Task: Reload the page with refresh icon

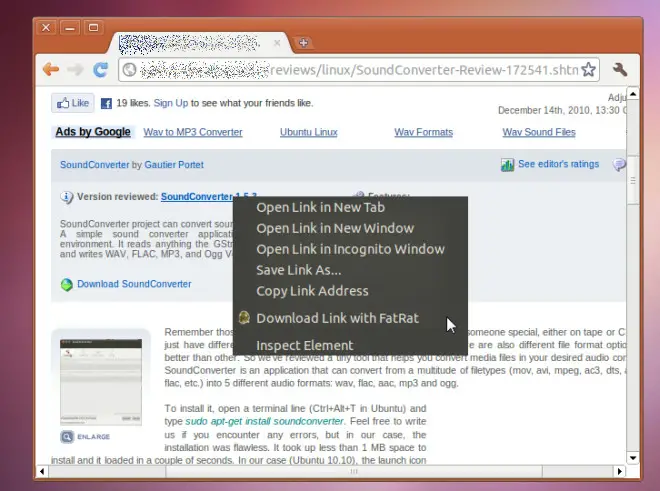Action: (x=101, y=69)
